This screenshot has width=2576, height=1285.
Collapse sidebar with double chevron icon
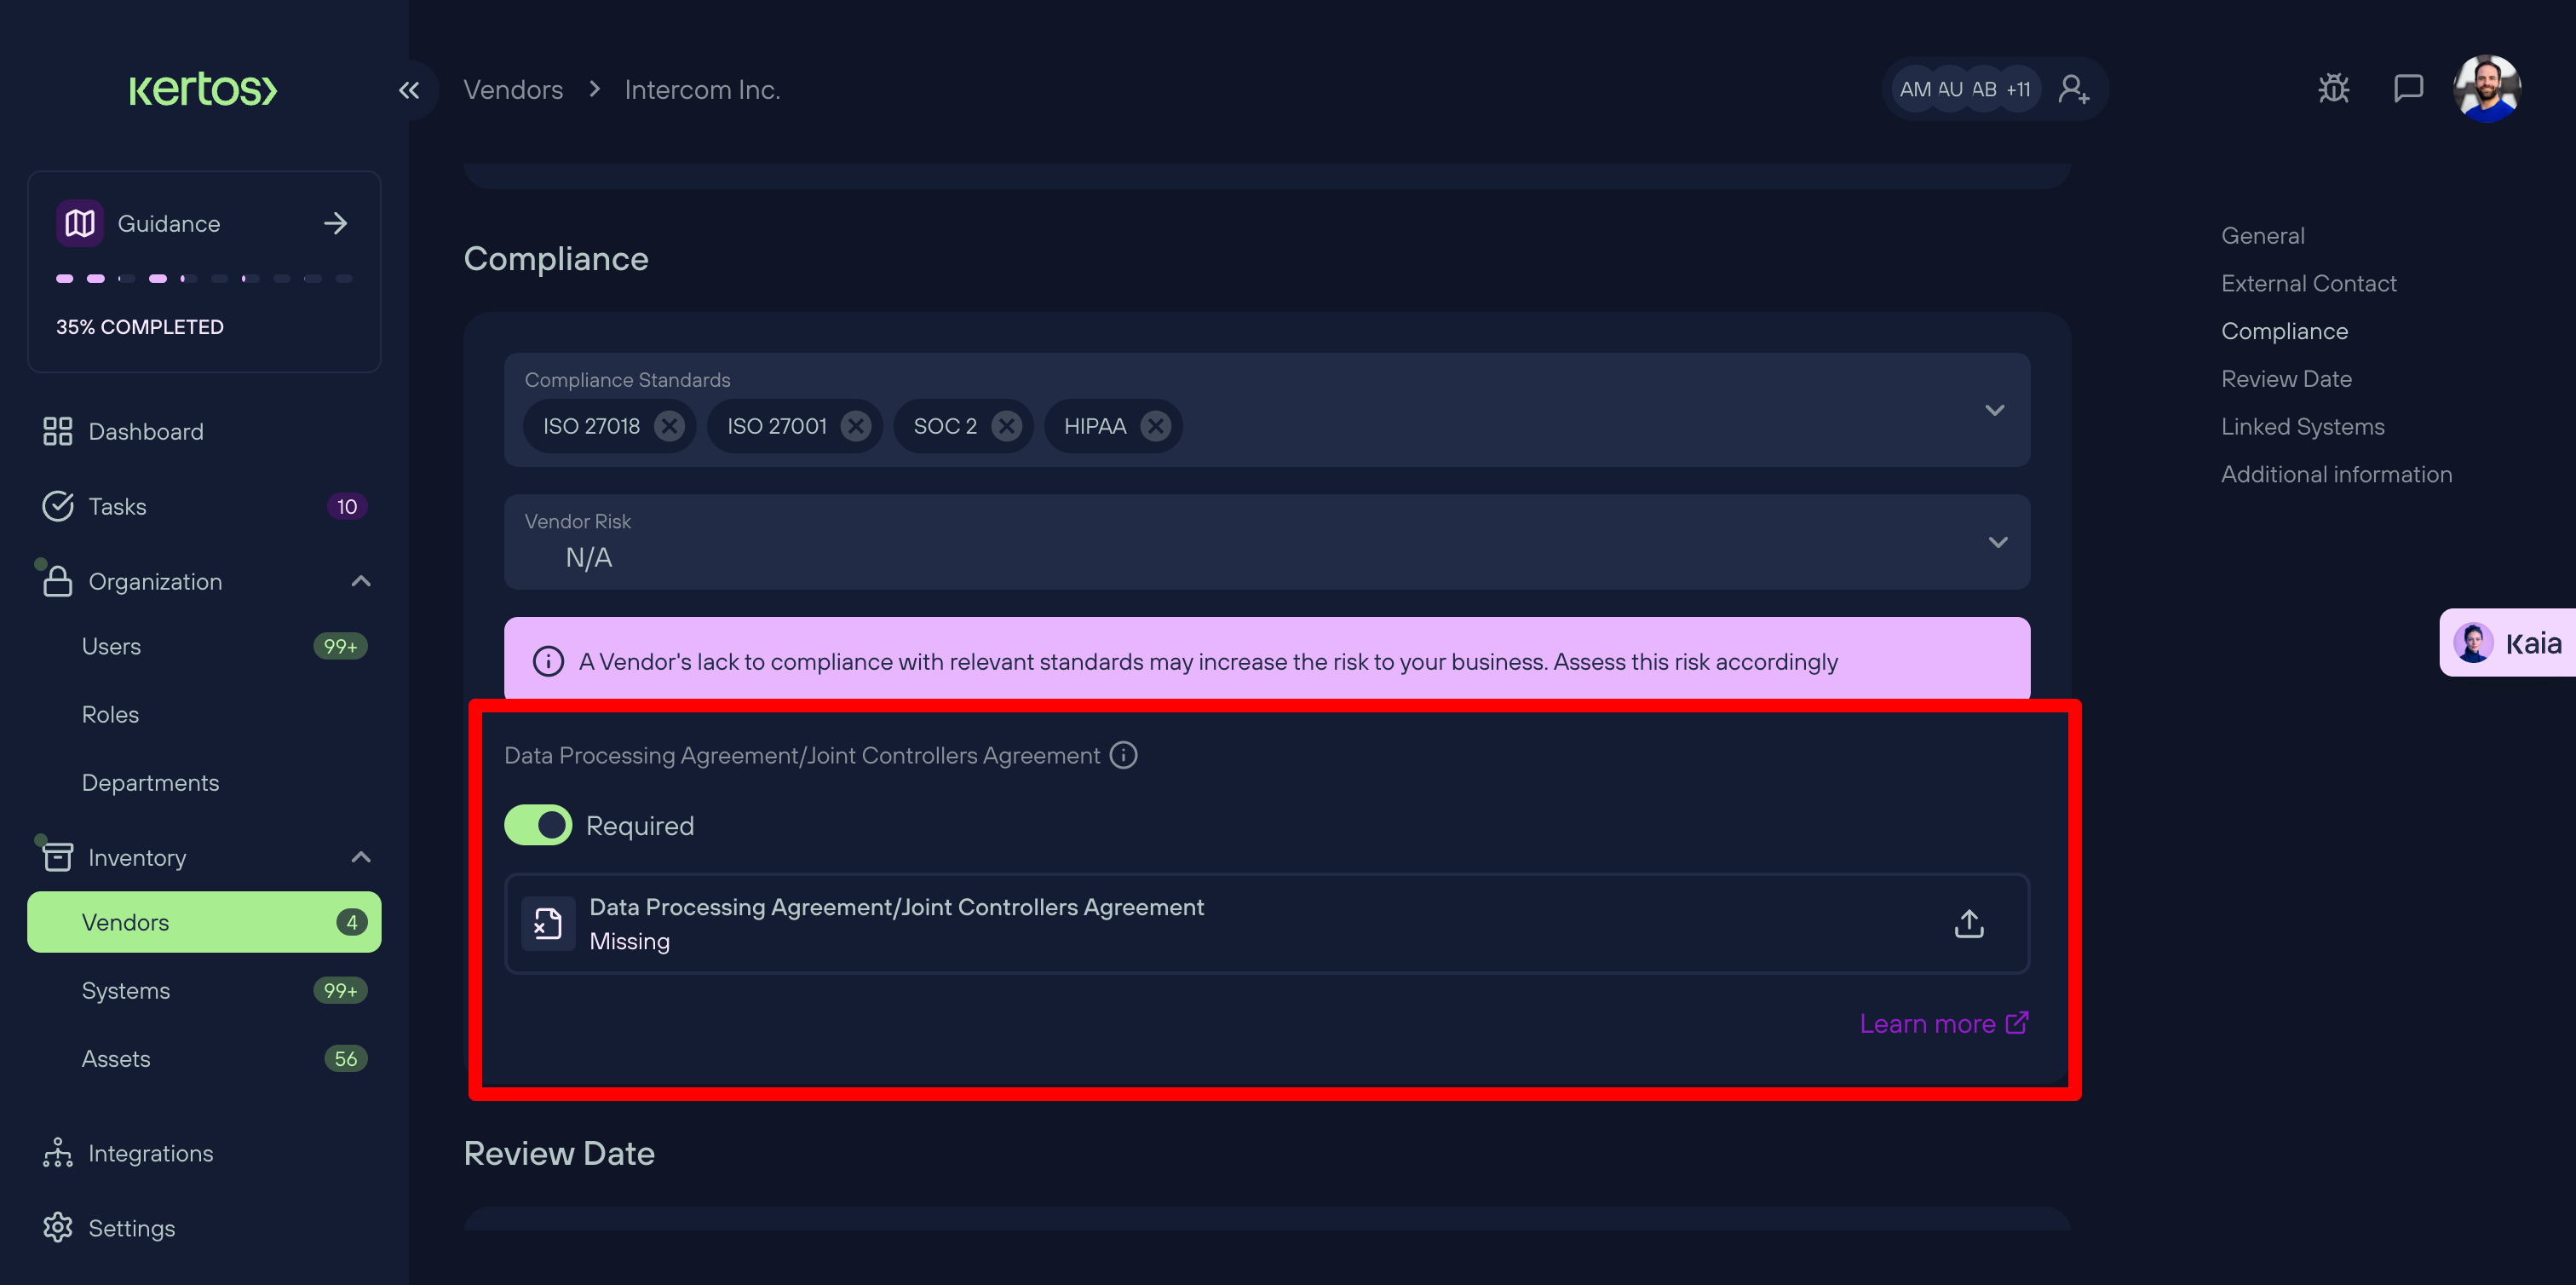point(409,90)
